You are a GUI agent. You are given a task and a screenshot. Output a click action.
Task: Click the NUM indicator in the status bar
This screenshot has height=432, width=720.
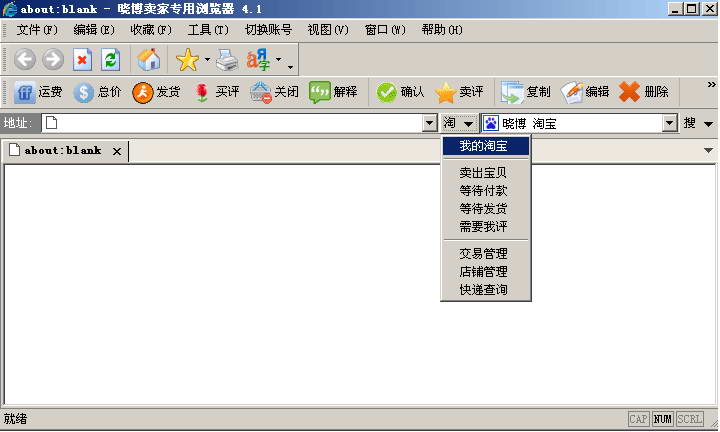tap(663, 419)
